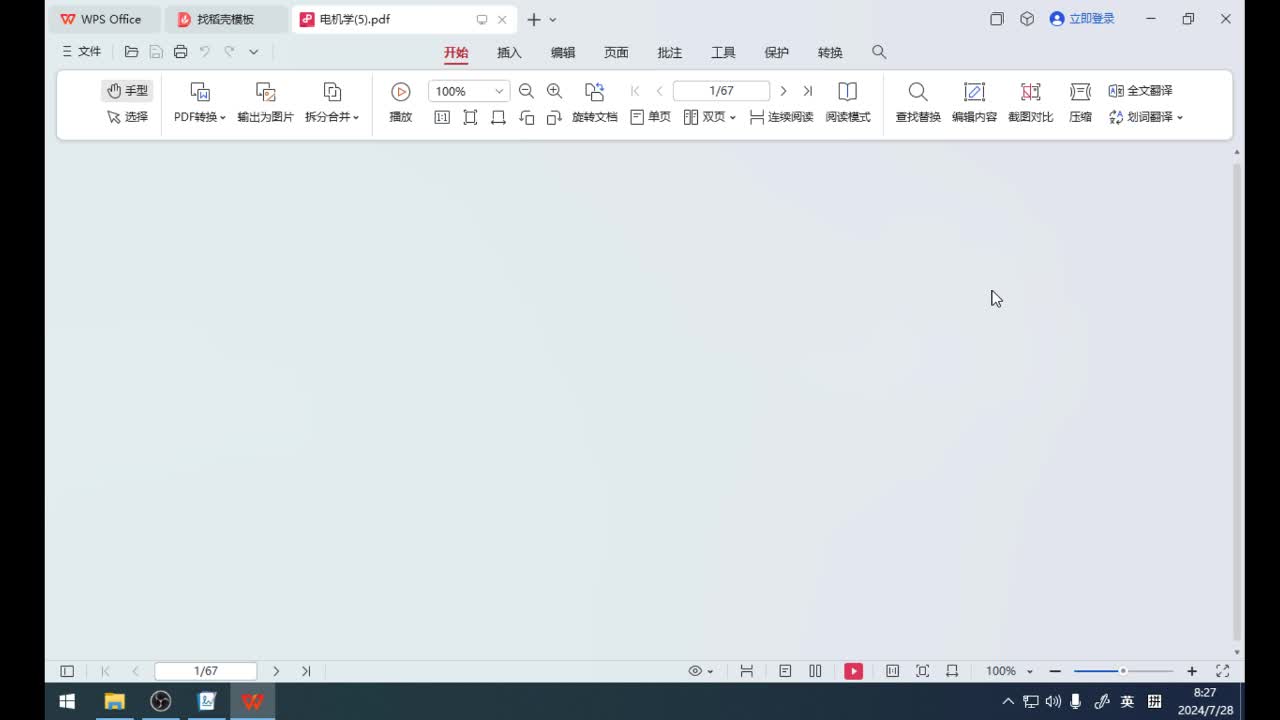Open new tab with plus button

(533, 19)
